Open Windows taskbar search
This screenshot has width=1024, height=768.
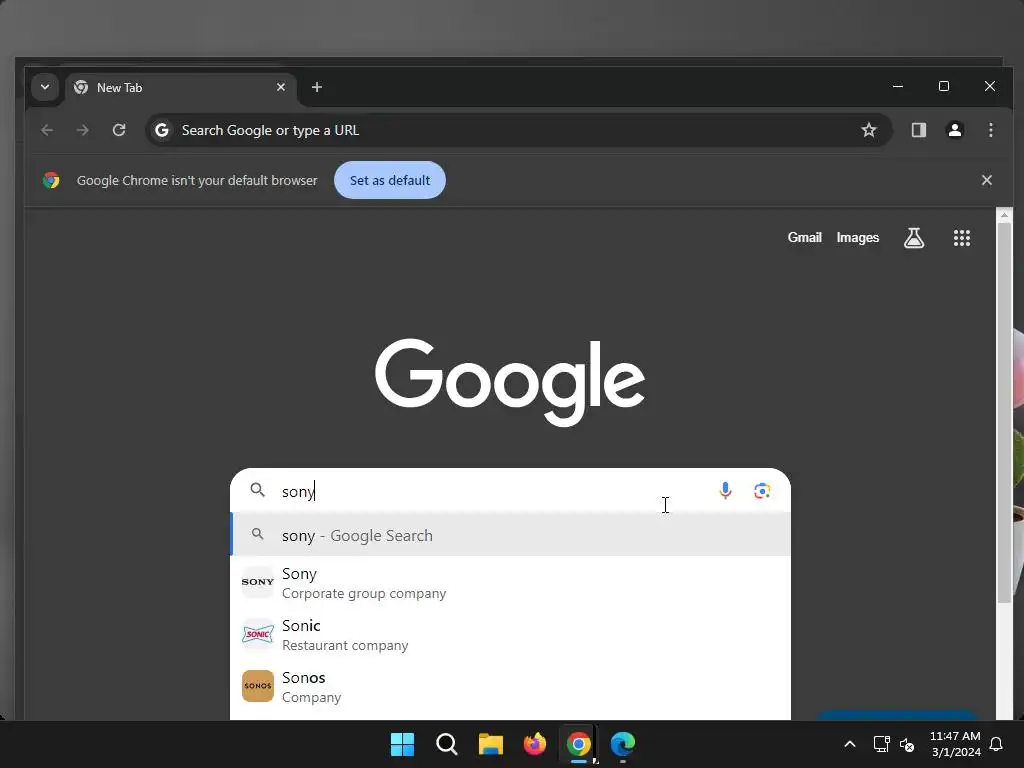[x=447, y=744]
